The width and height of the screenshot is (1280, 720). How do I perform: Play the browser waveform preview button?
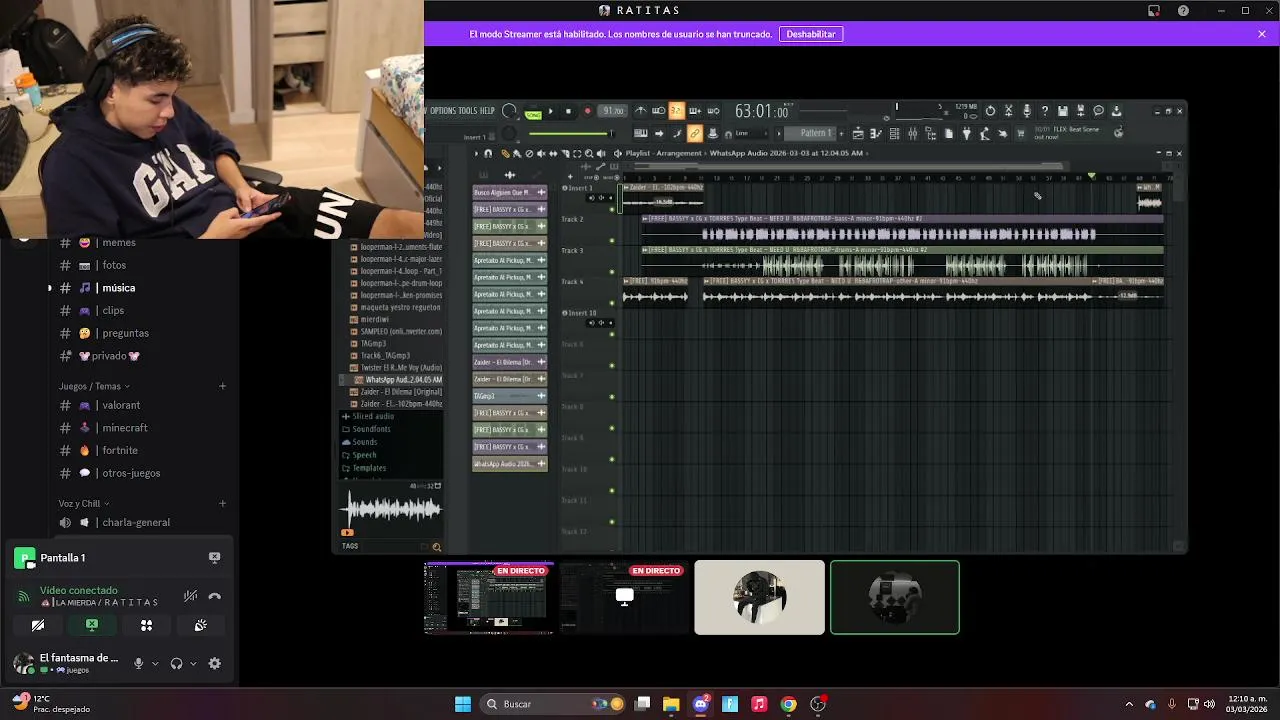347,533
